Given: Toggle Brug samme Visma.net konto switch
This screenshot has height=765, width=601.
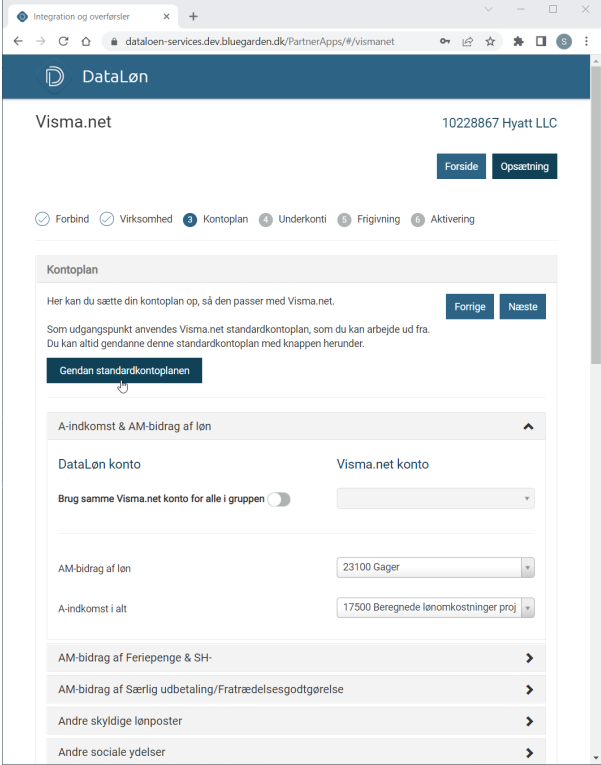Looking at the screenshot, I should pyautogui.click(x=279, y=499).
